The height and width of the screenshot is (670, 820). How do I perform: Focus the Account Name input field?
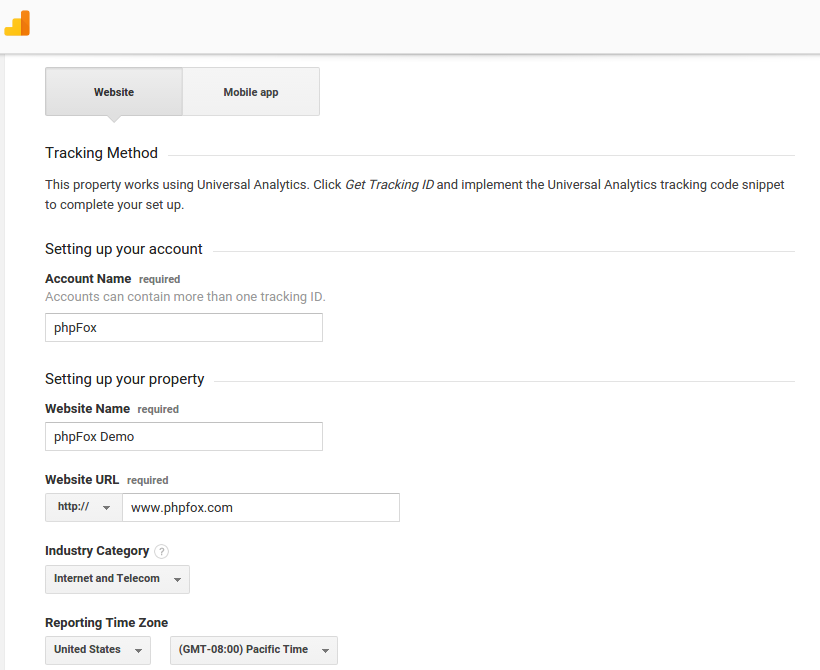pyautogui.click(x=184, y=327)
